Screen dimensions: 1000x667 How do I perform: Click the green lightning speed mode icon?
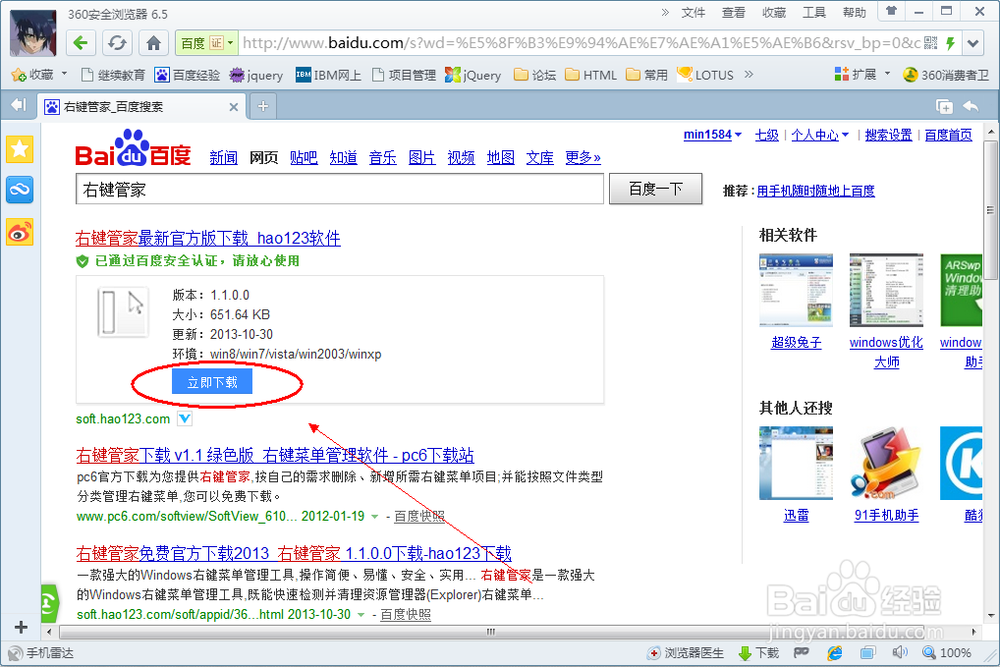(950, 43)
